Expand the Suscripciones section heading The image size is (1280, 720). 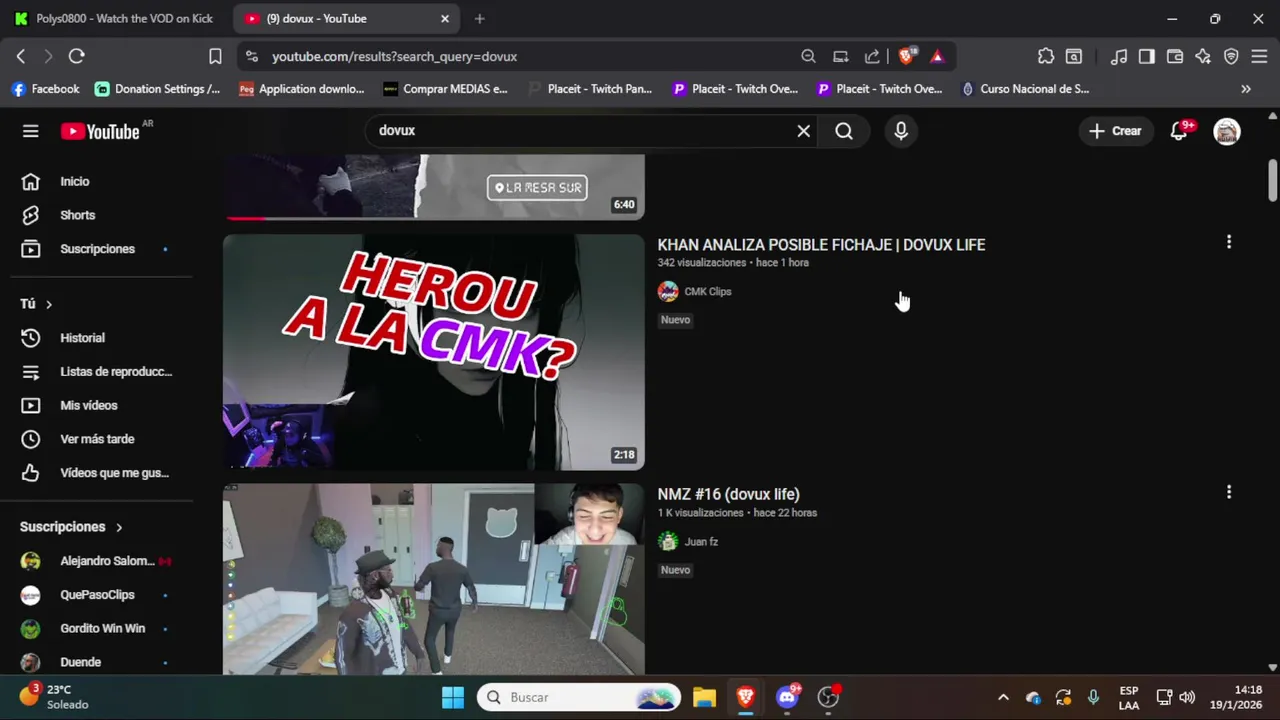point(71,527)
